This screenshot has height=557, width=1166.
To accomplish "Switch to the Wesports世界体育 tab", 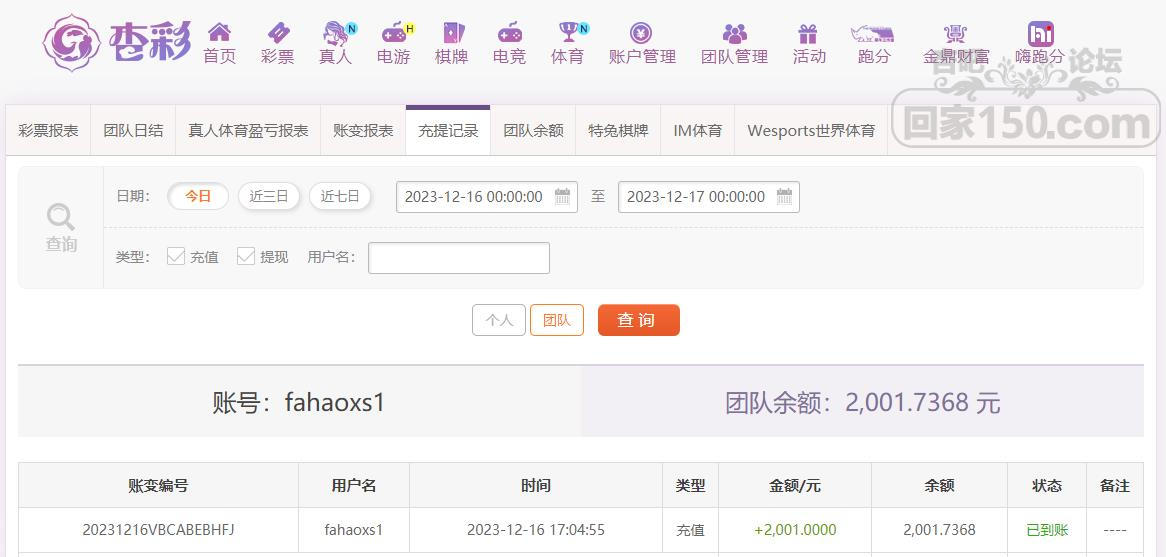I will point(811,131).
